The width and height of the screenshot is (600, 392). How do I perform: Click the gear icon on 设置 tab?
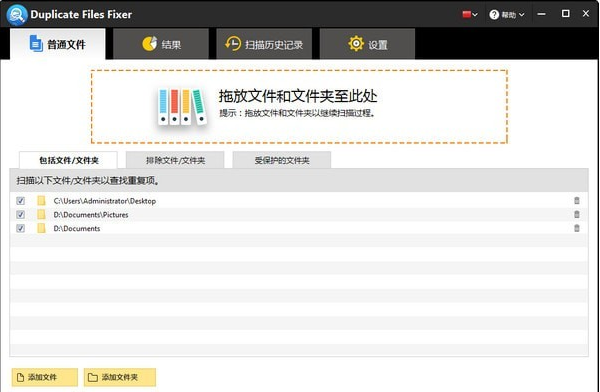pyautogui.click(x=356, y=44)
